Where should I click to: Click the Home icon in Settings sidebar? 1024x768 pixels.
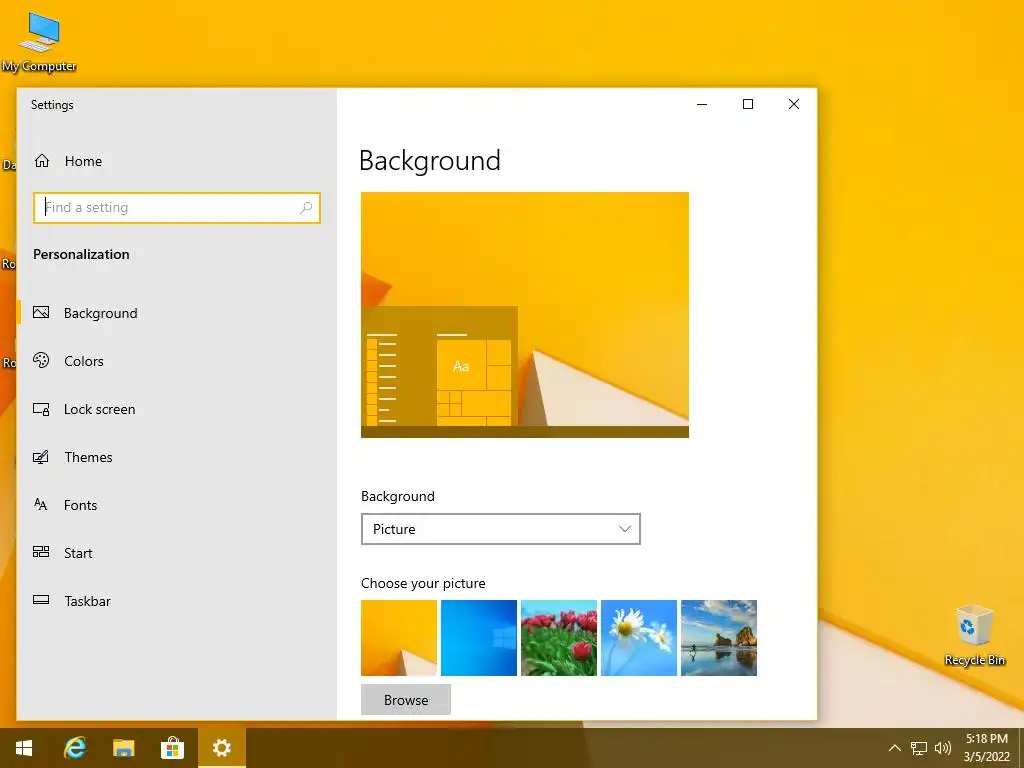click(42, 161)
